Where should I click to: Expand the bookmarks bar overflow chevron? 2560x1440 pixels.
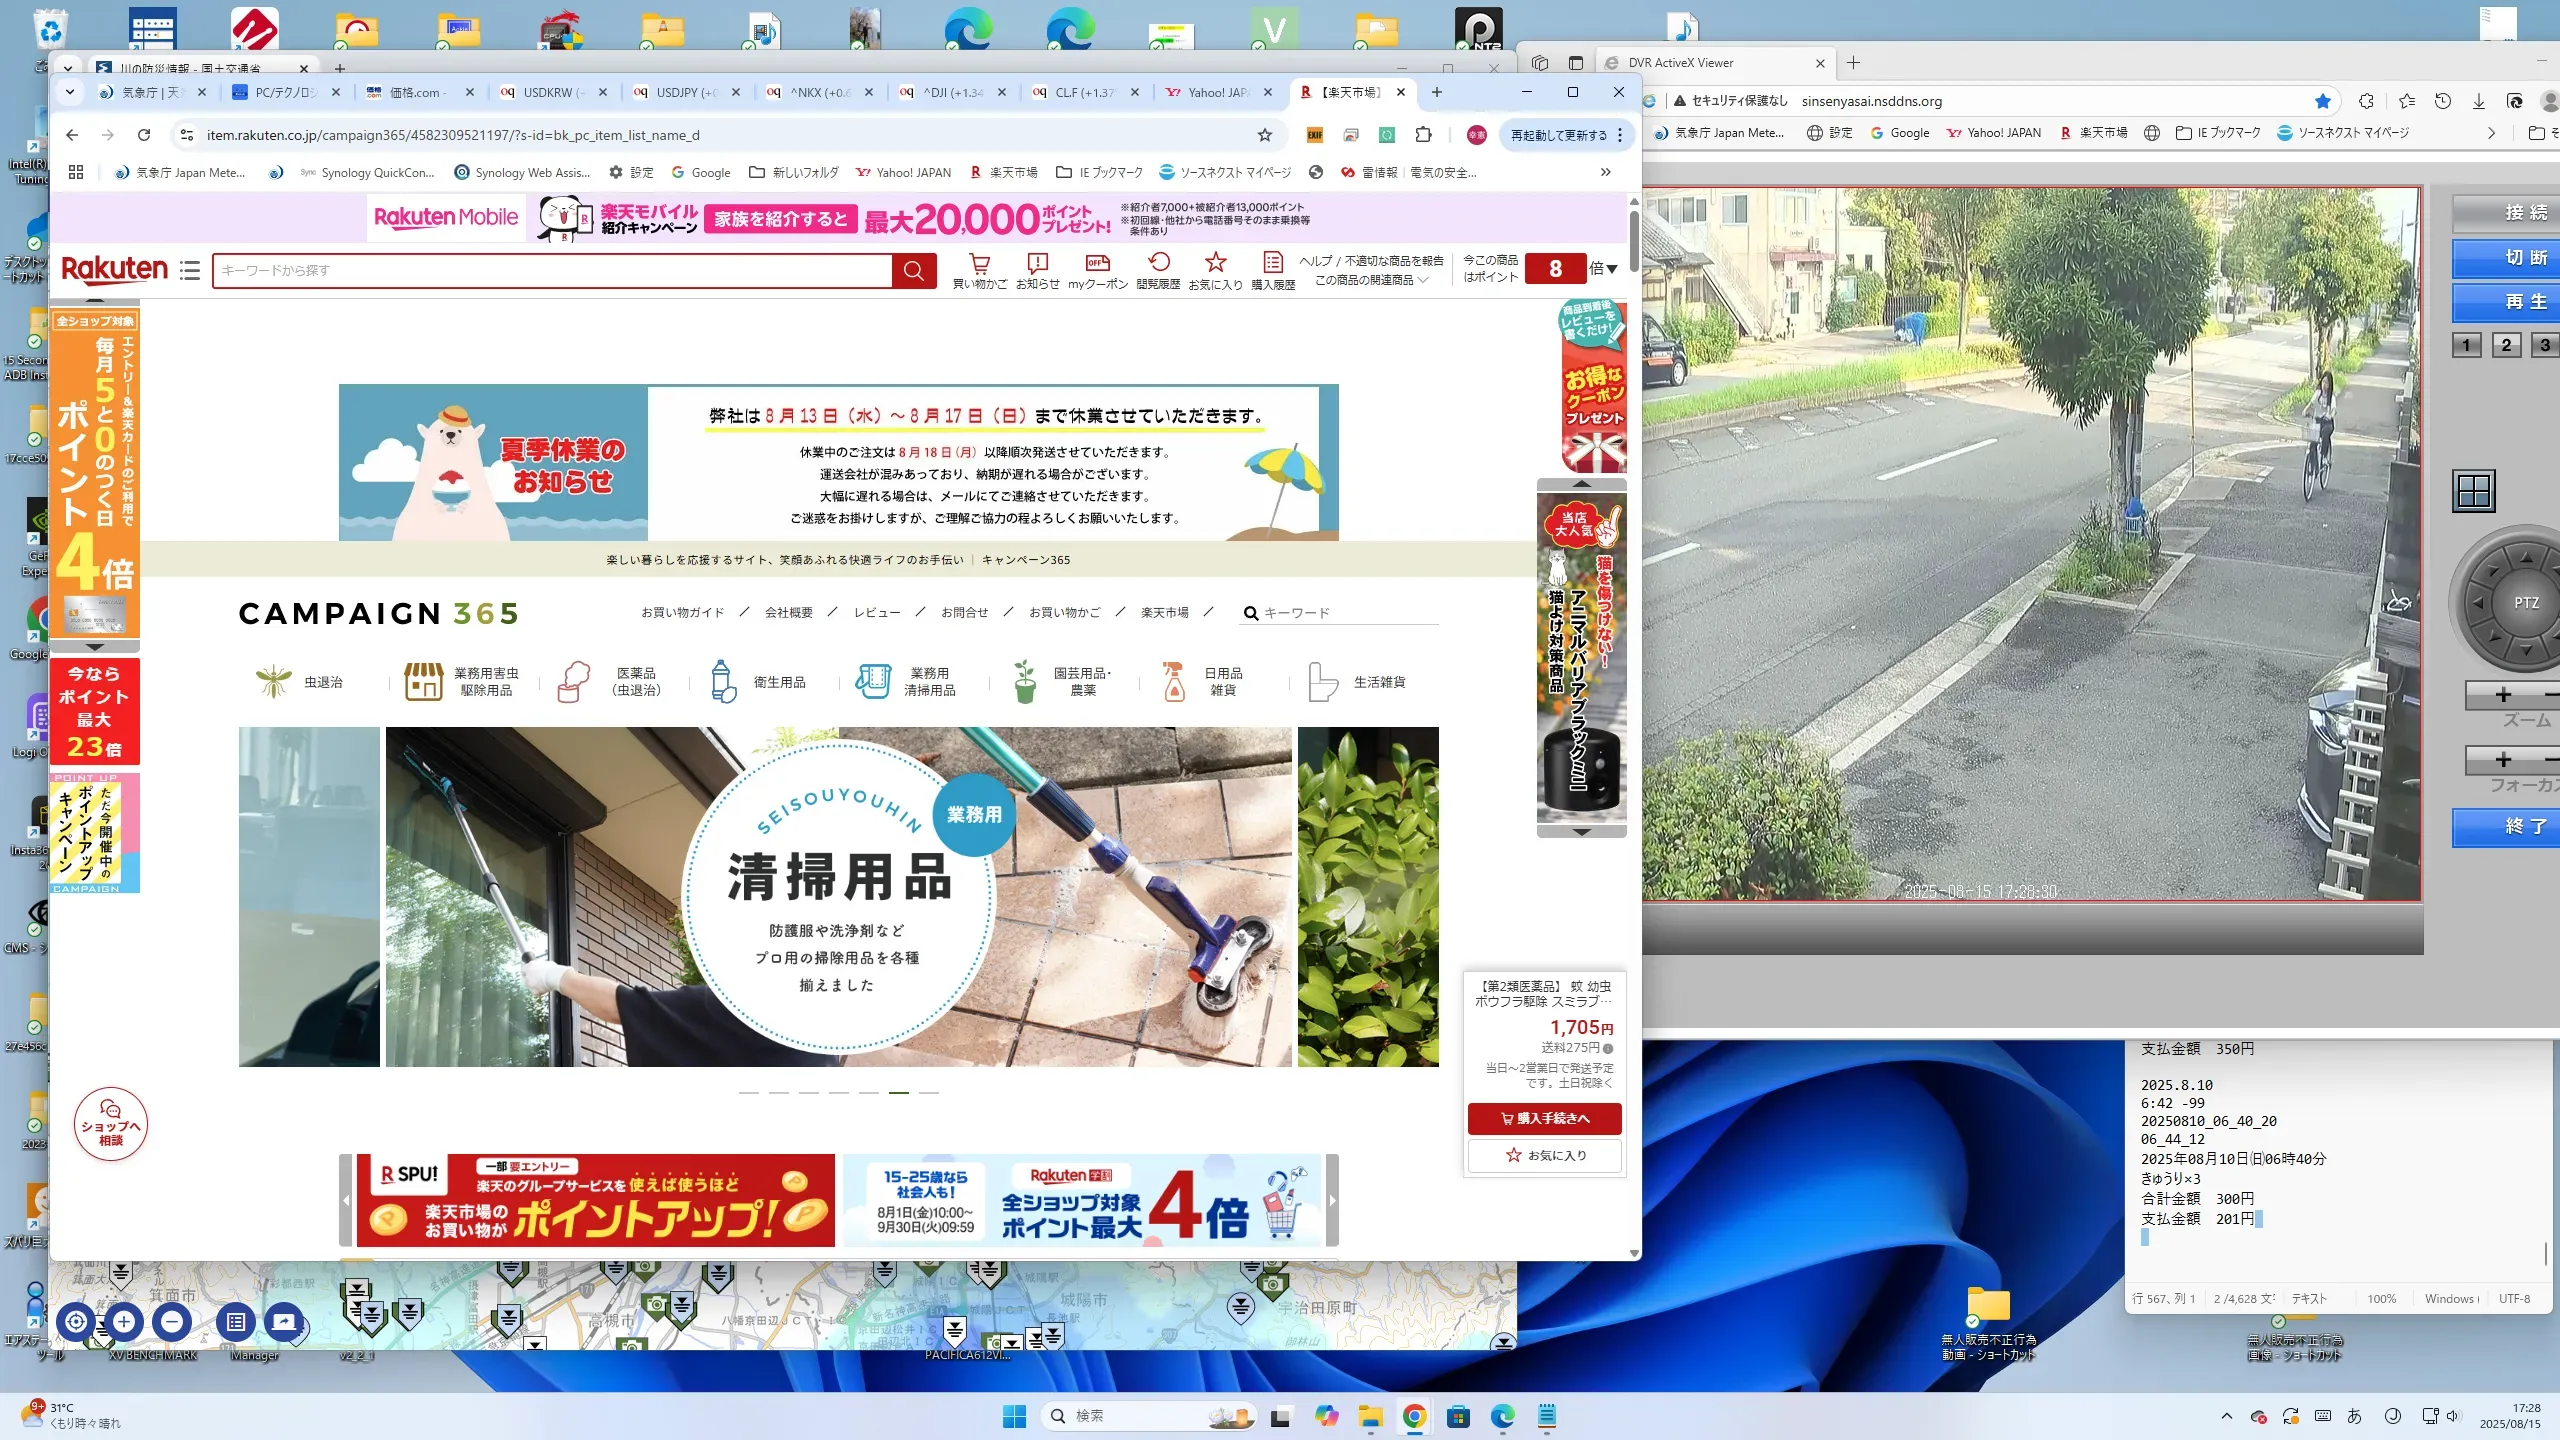[1605, 172]
